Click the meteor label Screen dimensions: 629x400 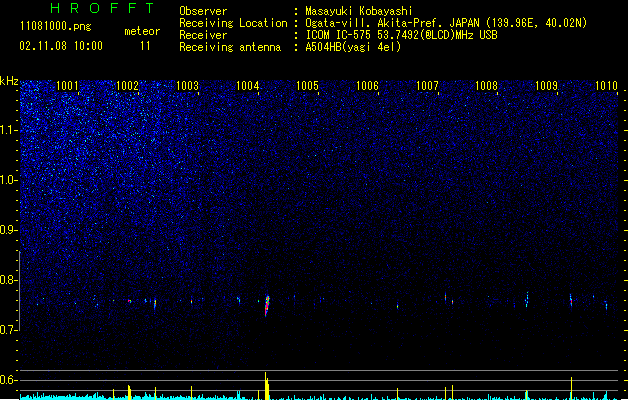coord(142,31)
